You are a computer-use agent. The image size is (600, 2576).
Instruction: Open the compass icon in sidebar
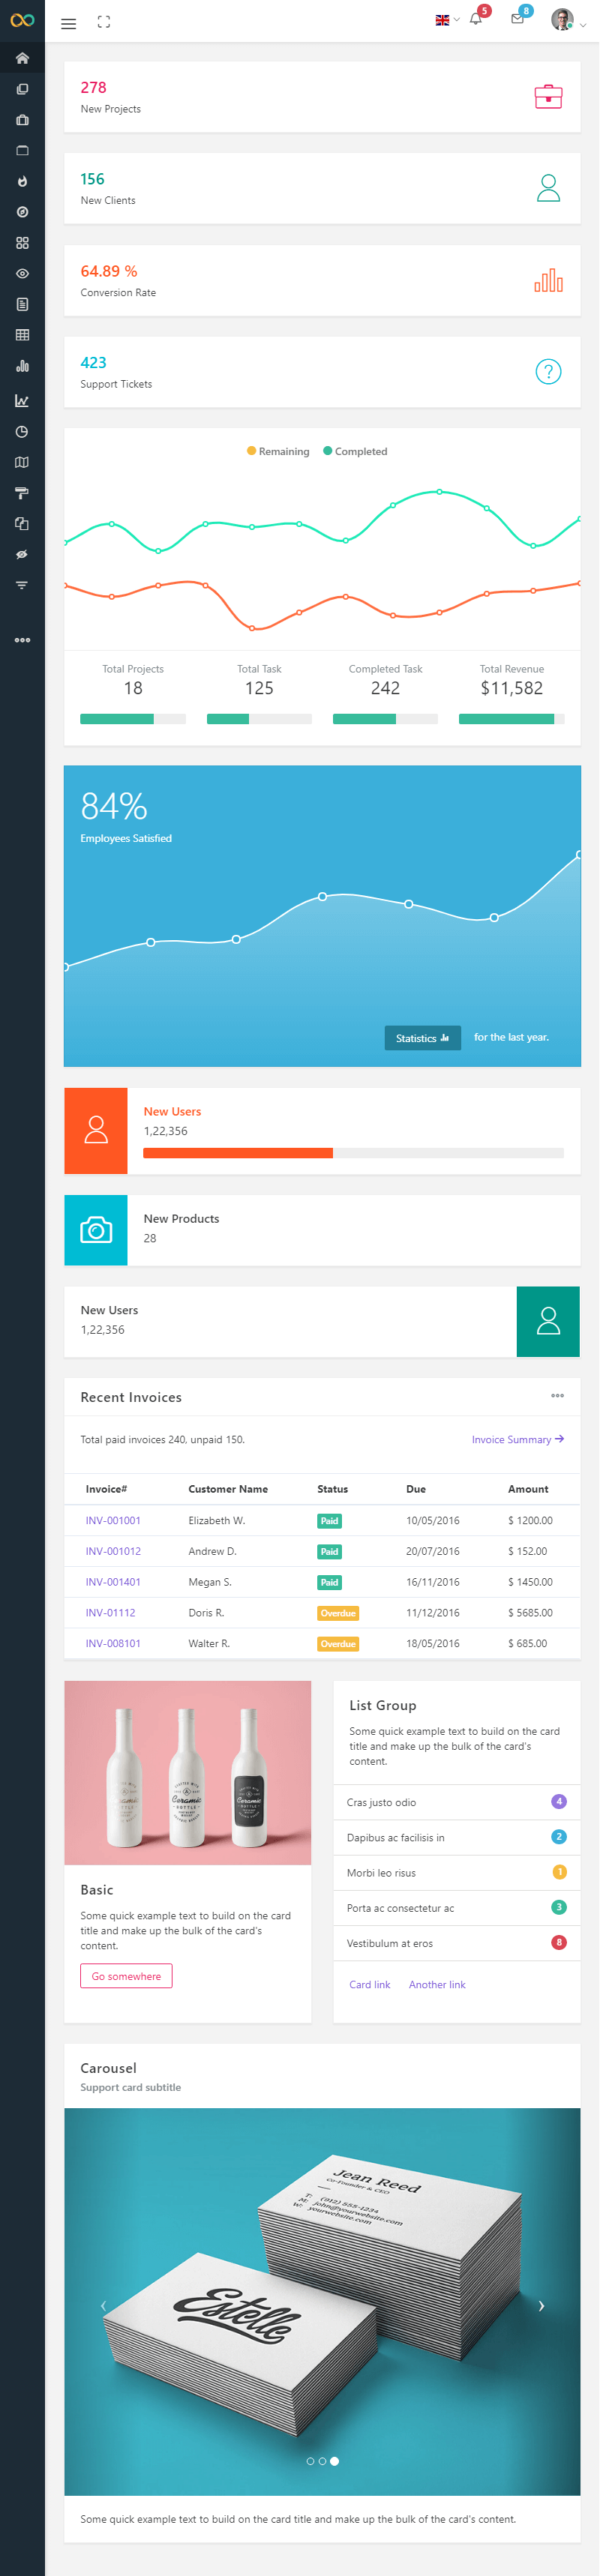tap(22, 212)
